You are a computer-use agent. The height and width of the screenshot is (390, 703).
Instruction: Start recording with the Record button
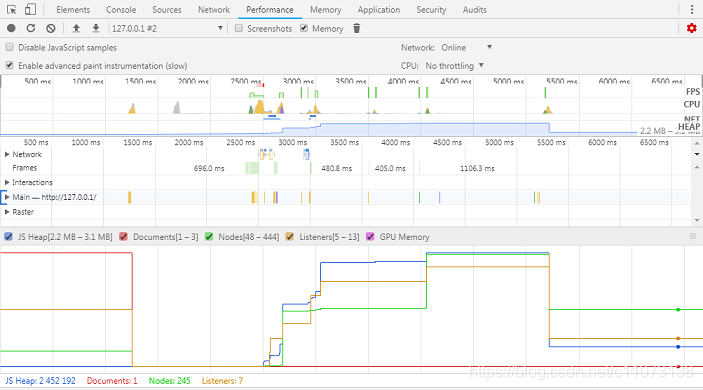[11, 28]
